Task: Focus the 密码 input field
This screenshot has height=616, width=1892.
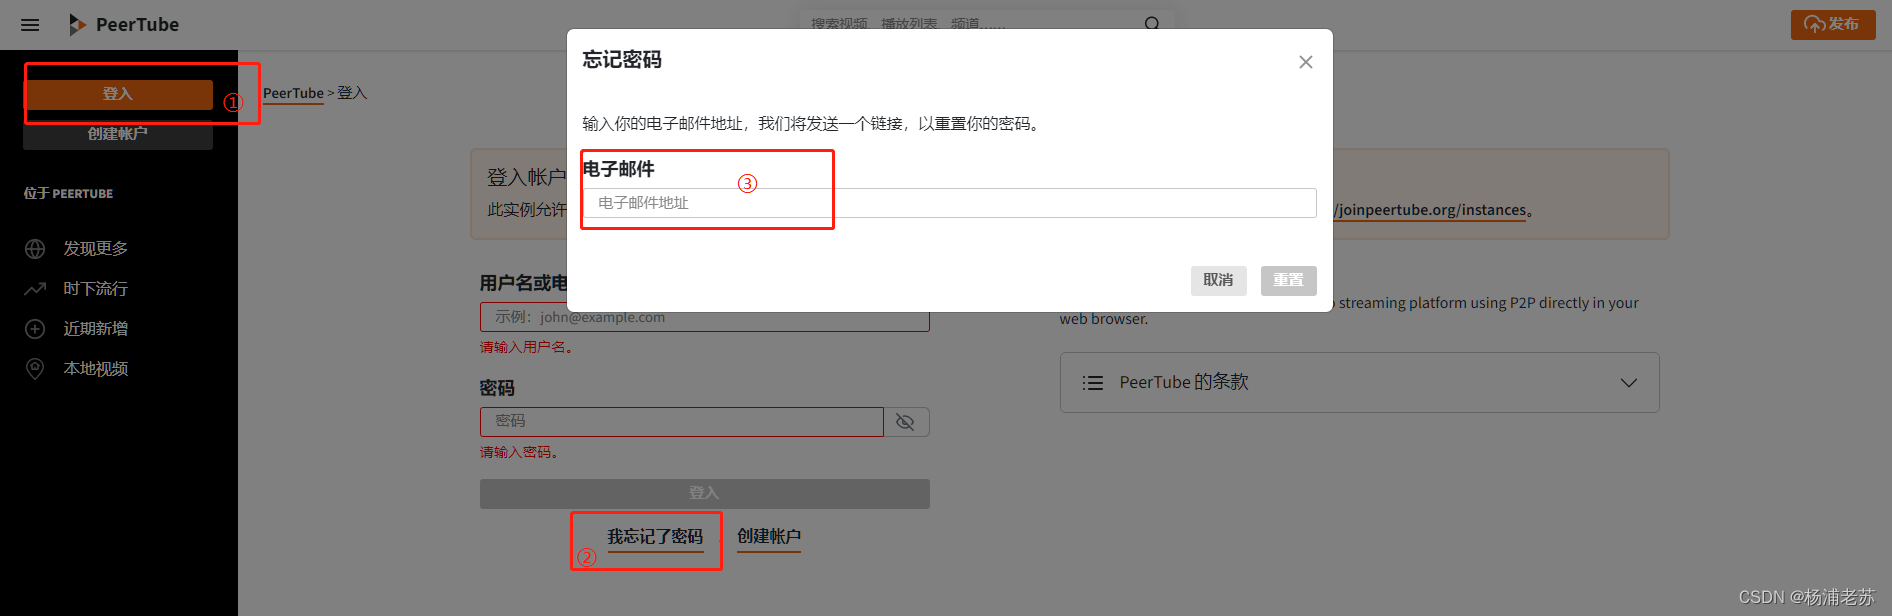Action: click(x=682, y=422)
